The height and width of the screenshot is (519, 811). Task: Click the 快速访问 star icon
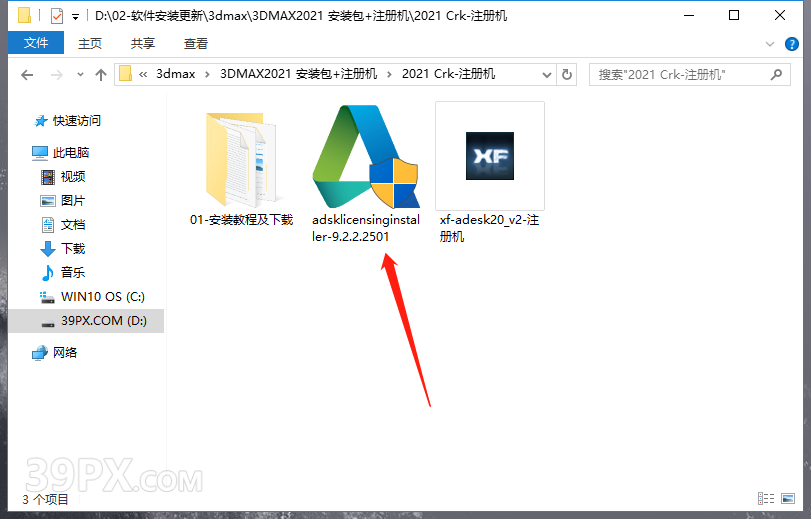(x=40, y=121)
